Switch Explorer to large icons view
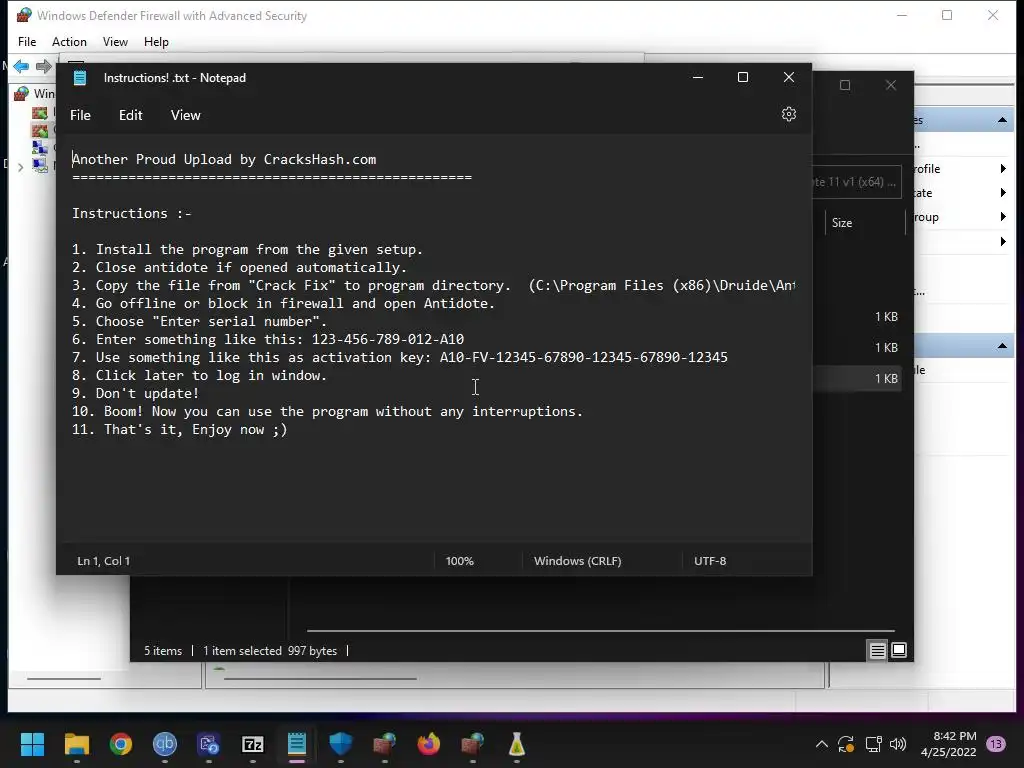This screenshot has height=768, width=1024. tap(899, 650)
